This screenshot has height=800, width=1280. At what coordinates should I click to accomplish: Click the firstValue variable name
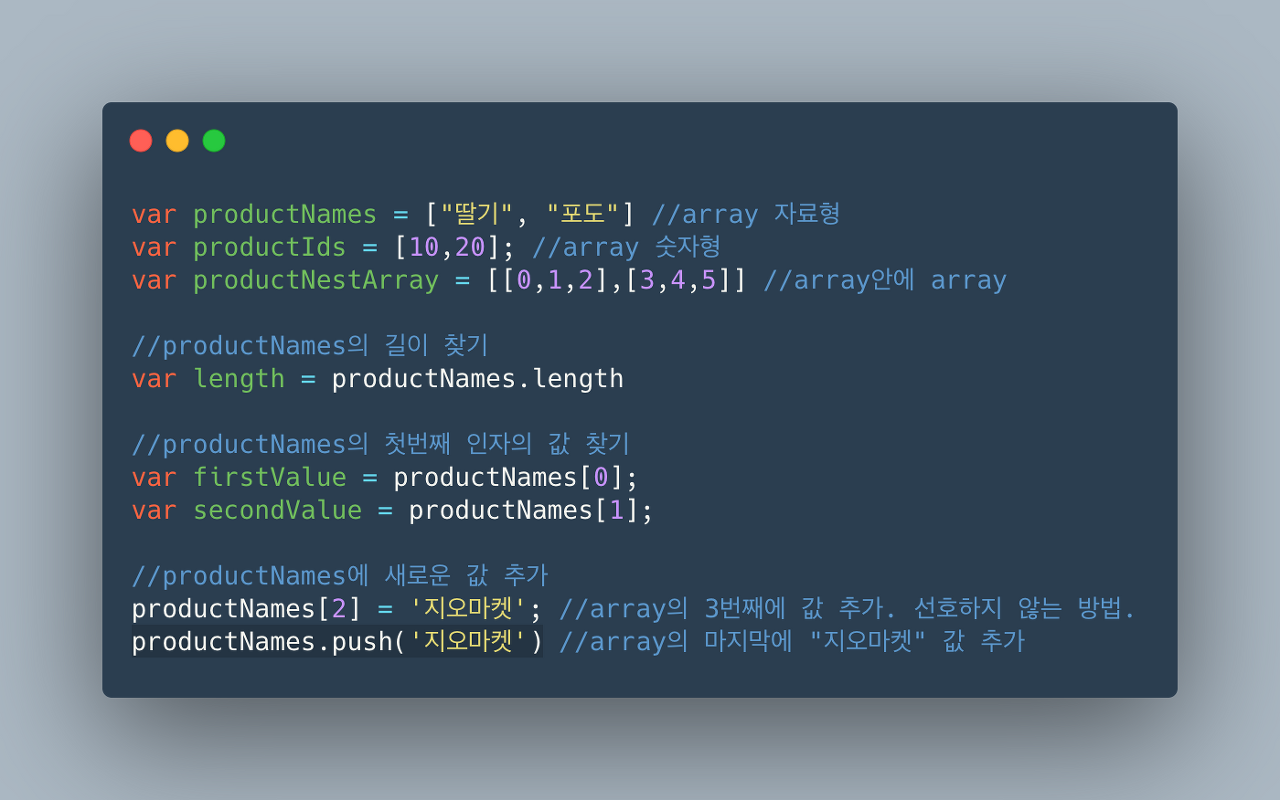[269, 477]
